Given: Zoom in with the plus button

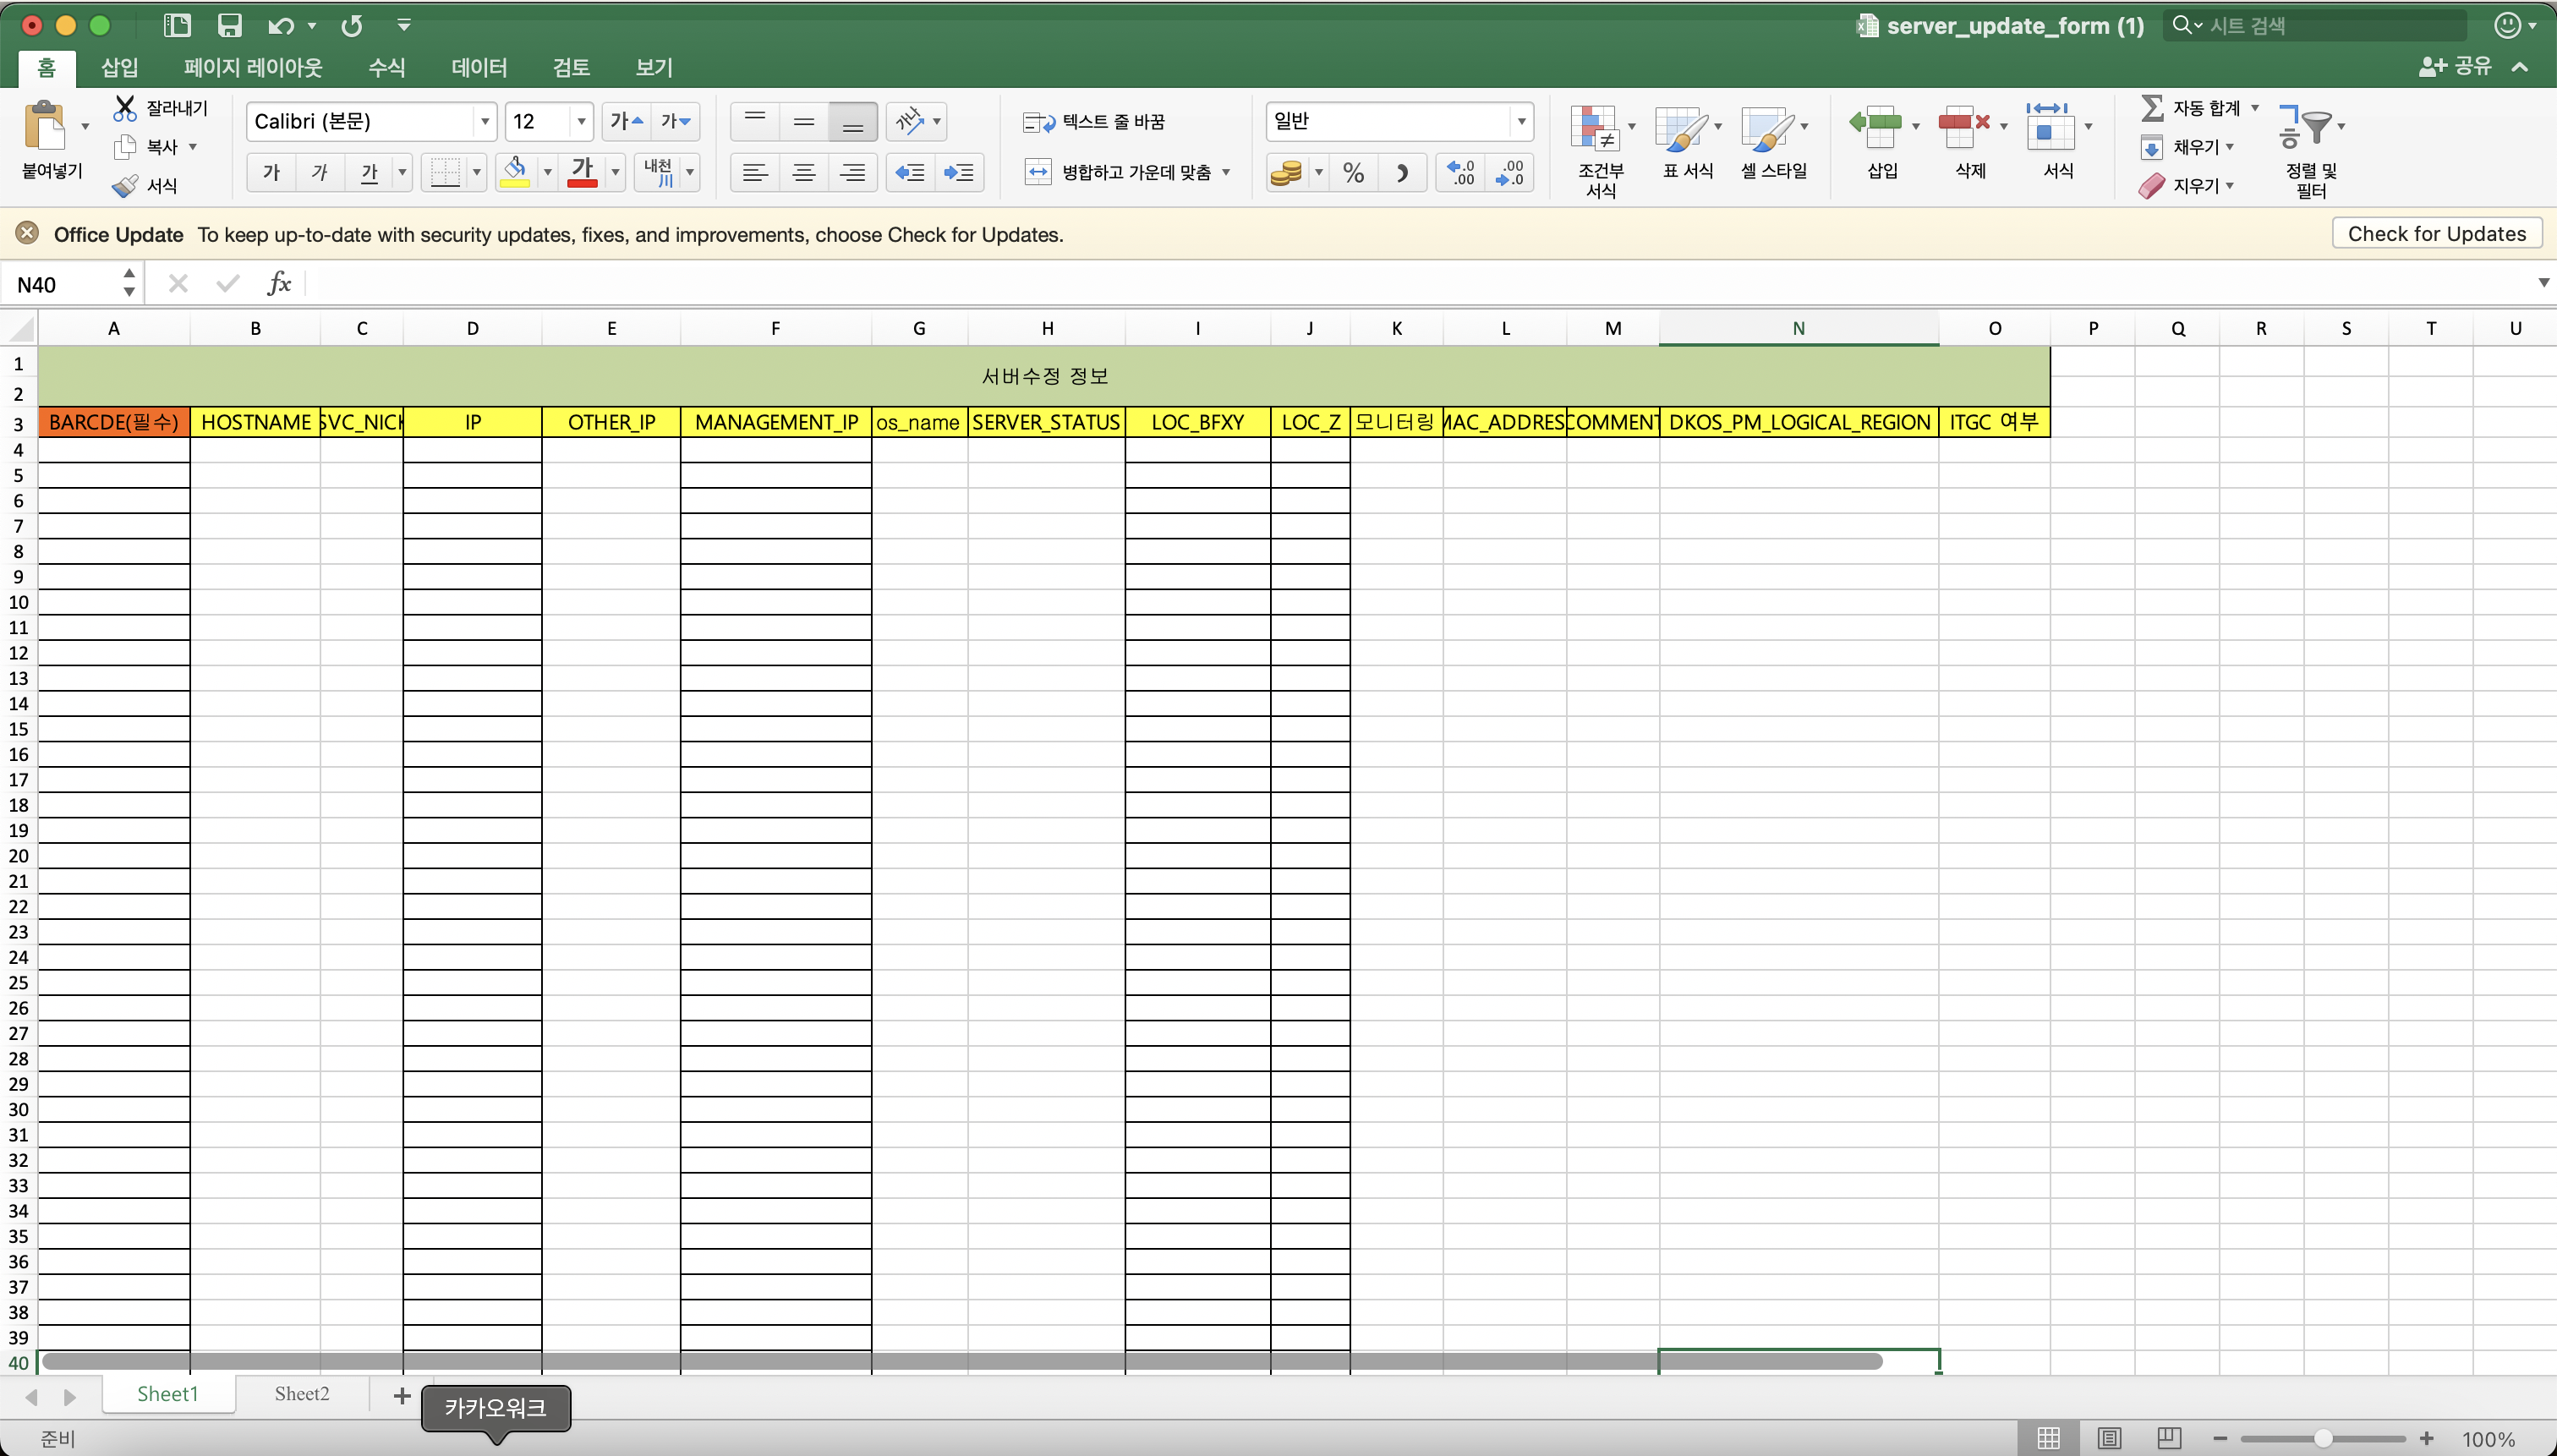Looking at the screenshot, I should [x=2427, y=1438].
